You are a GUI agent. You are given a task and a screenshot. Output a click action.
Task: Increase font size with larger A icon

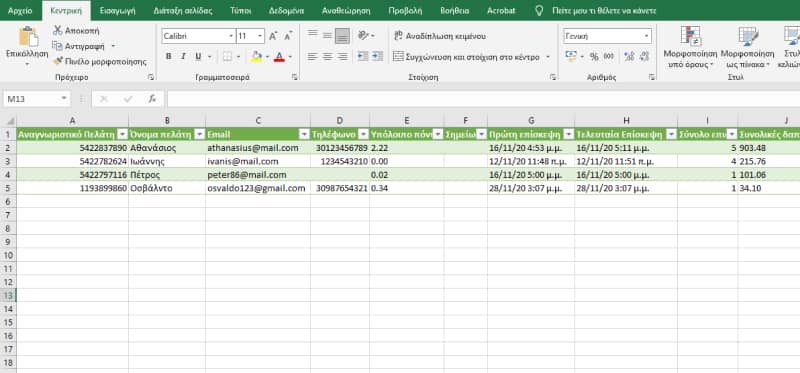273,36
